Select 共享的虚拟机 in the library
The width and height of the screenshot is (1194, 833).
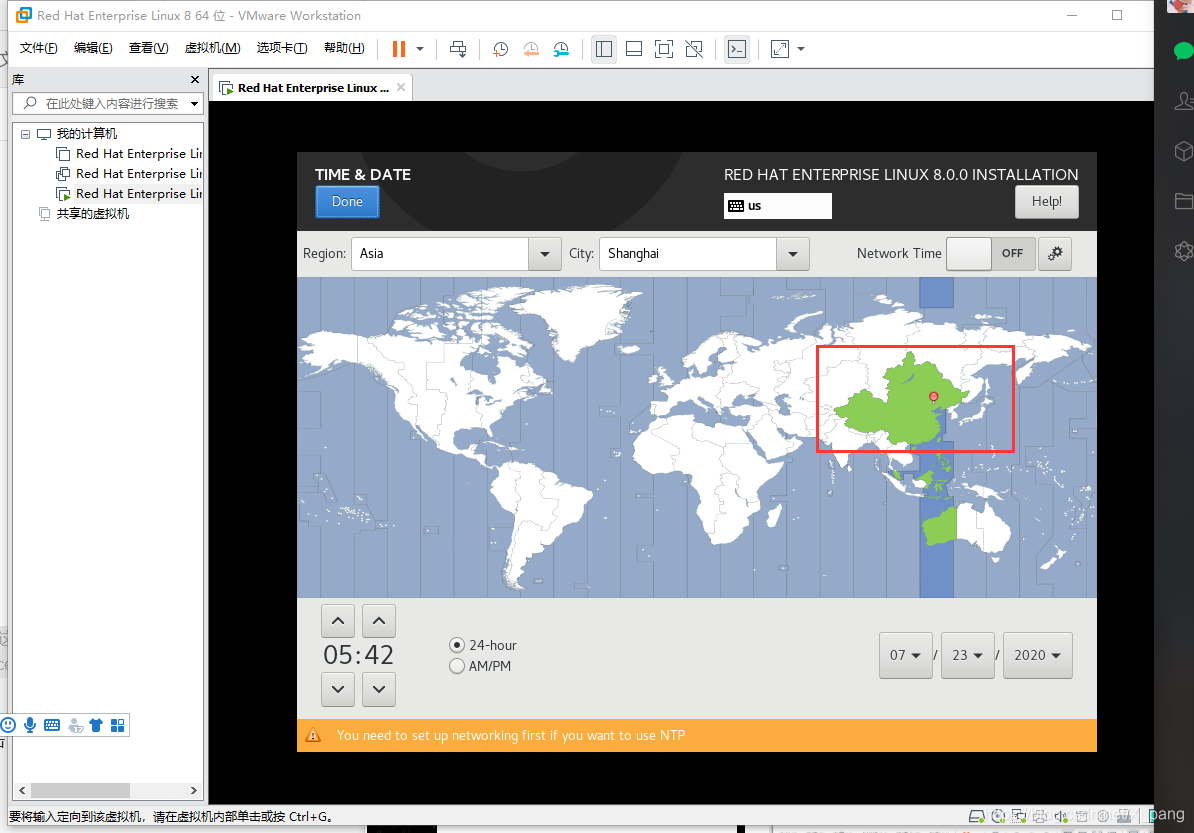[x=85, y=214]
